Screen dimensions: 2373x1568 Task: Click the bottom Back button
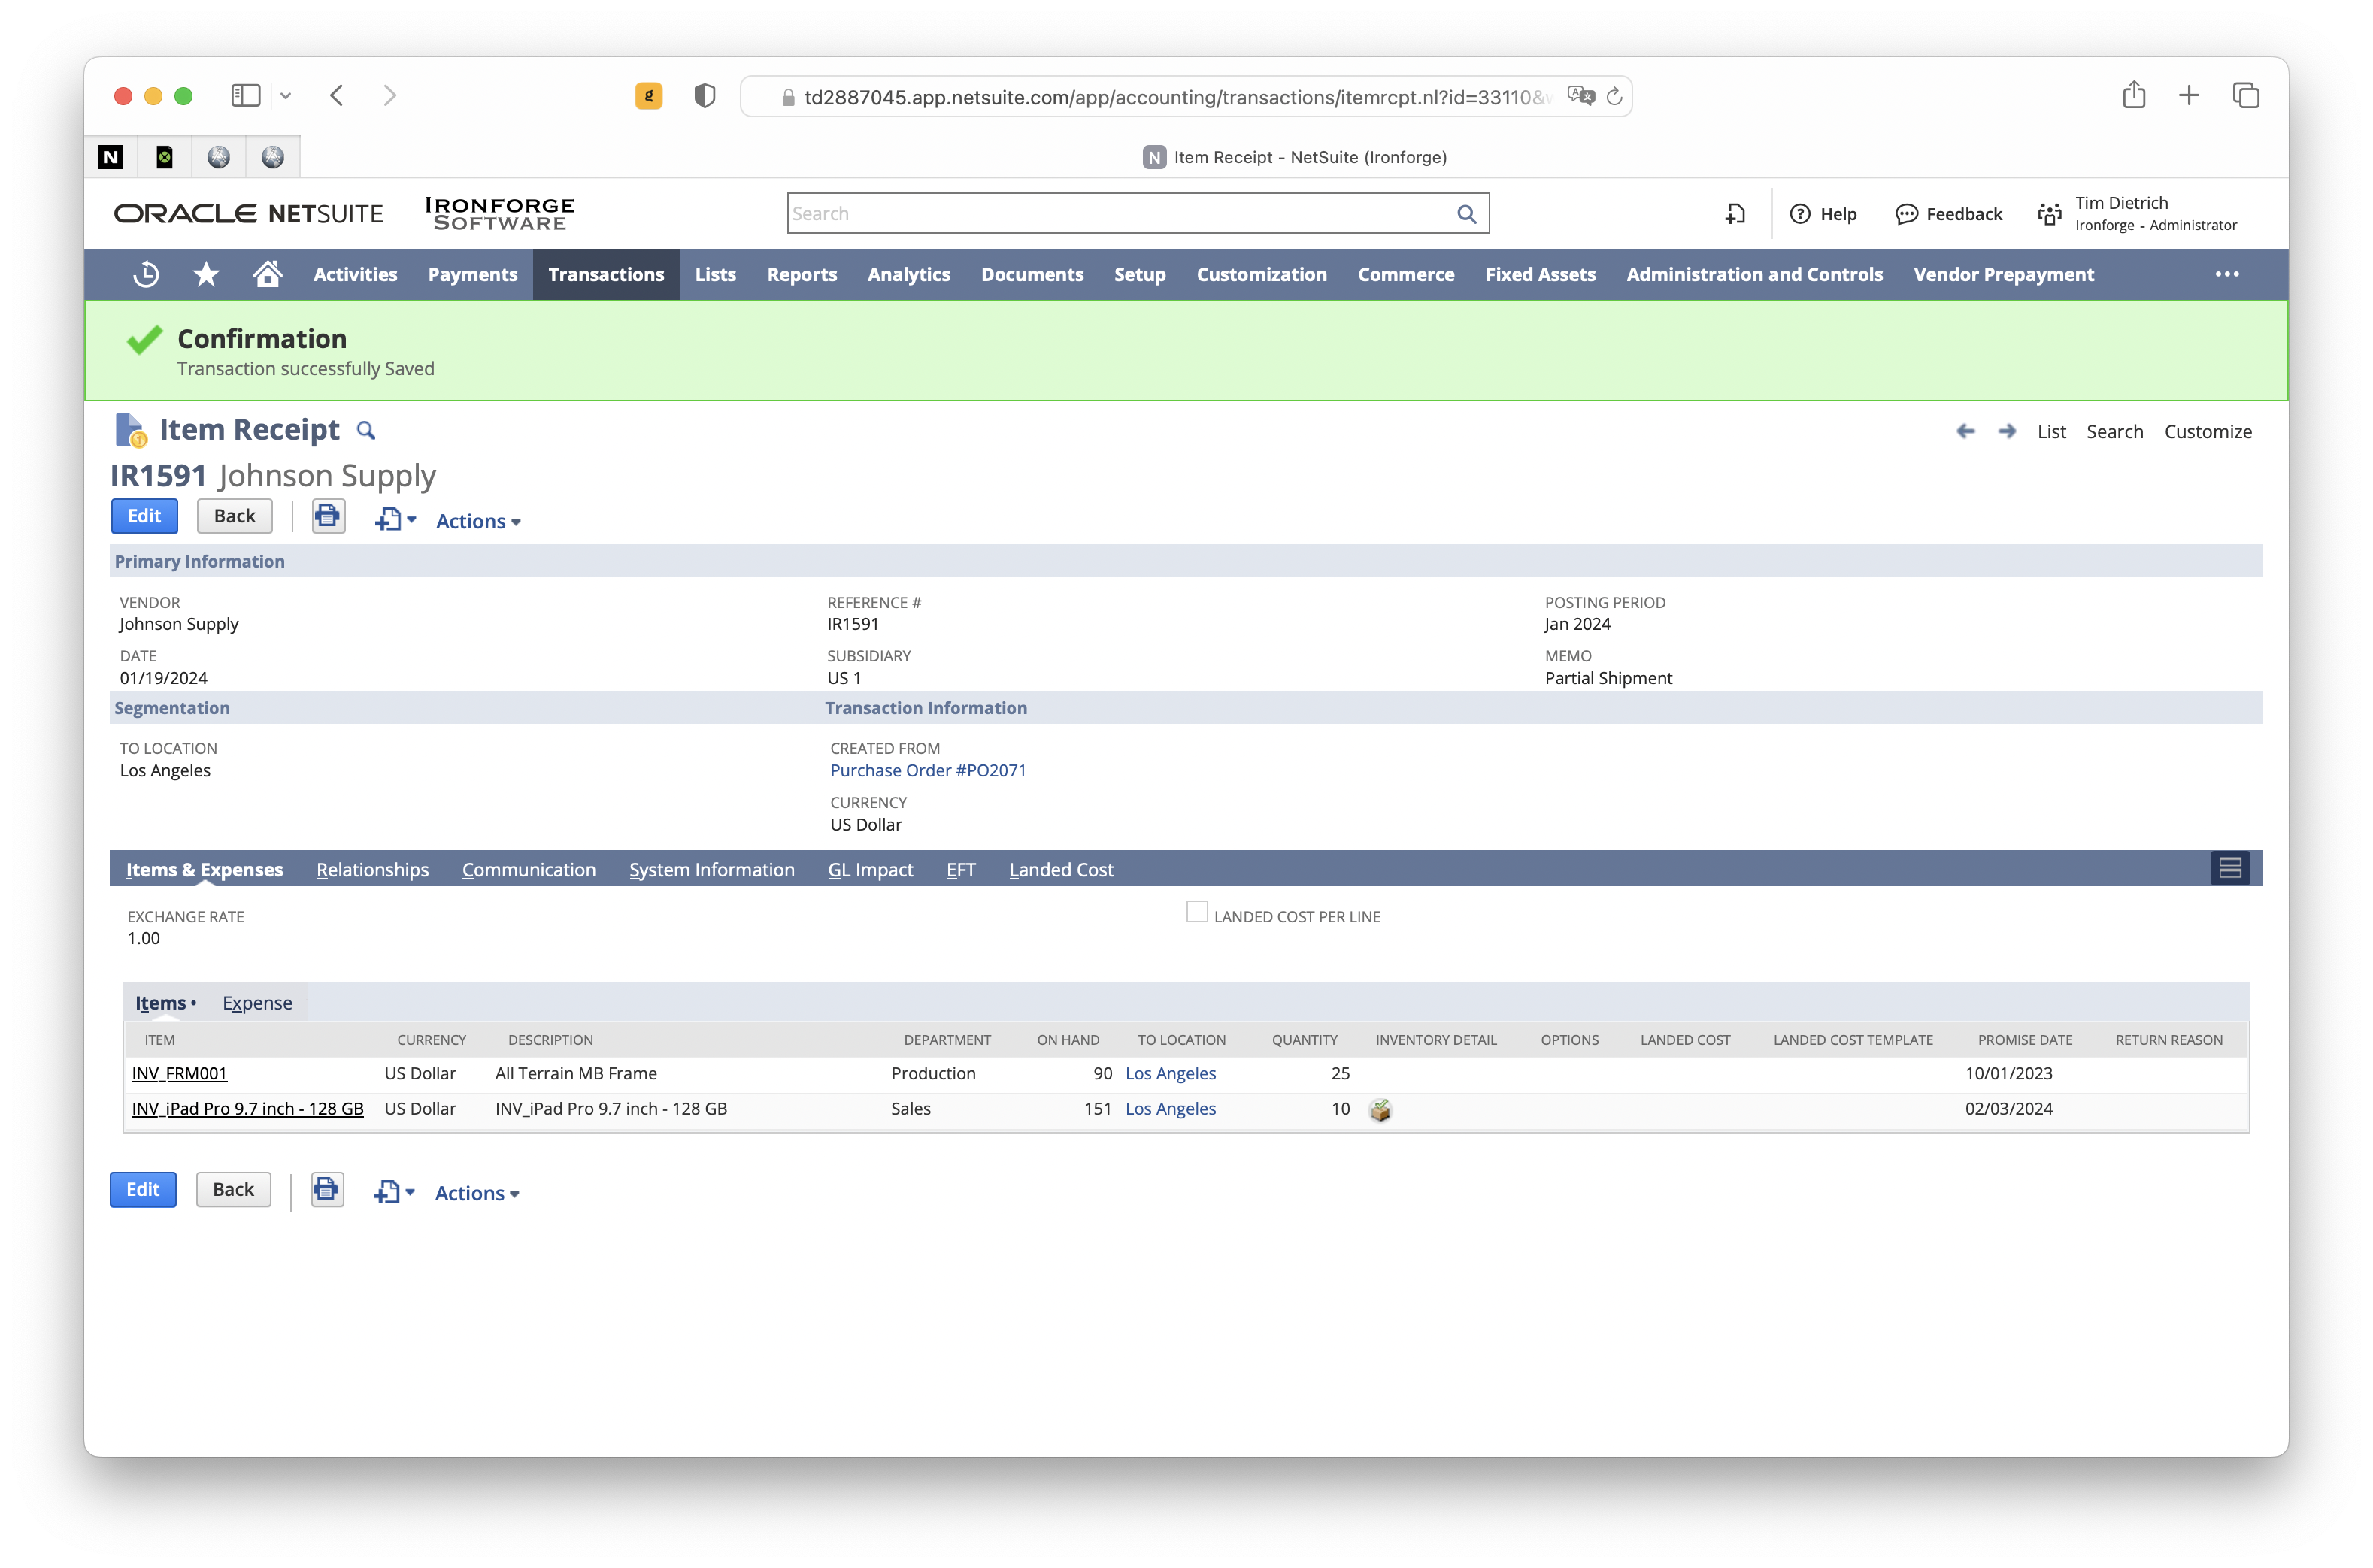coord(233,1189)
